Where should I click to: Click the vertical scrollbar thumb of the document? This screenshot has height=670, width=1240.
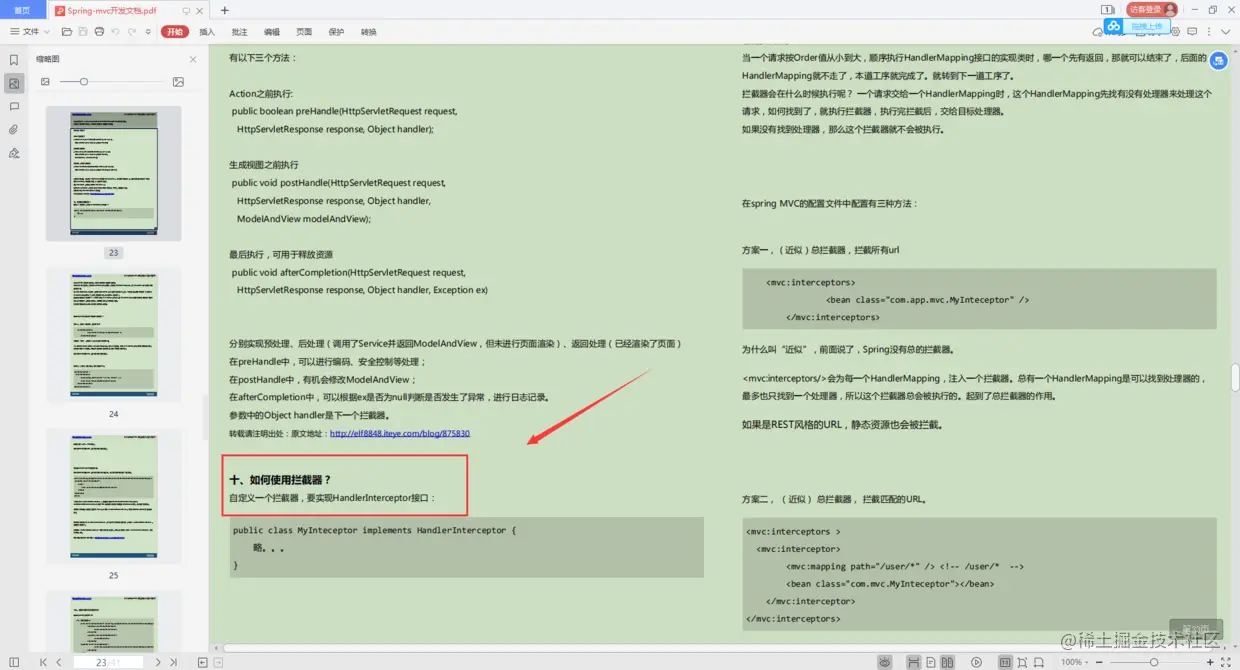tap(1235, 378)
